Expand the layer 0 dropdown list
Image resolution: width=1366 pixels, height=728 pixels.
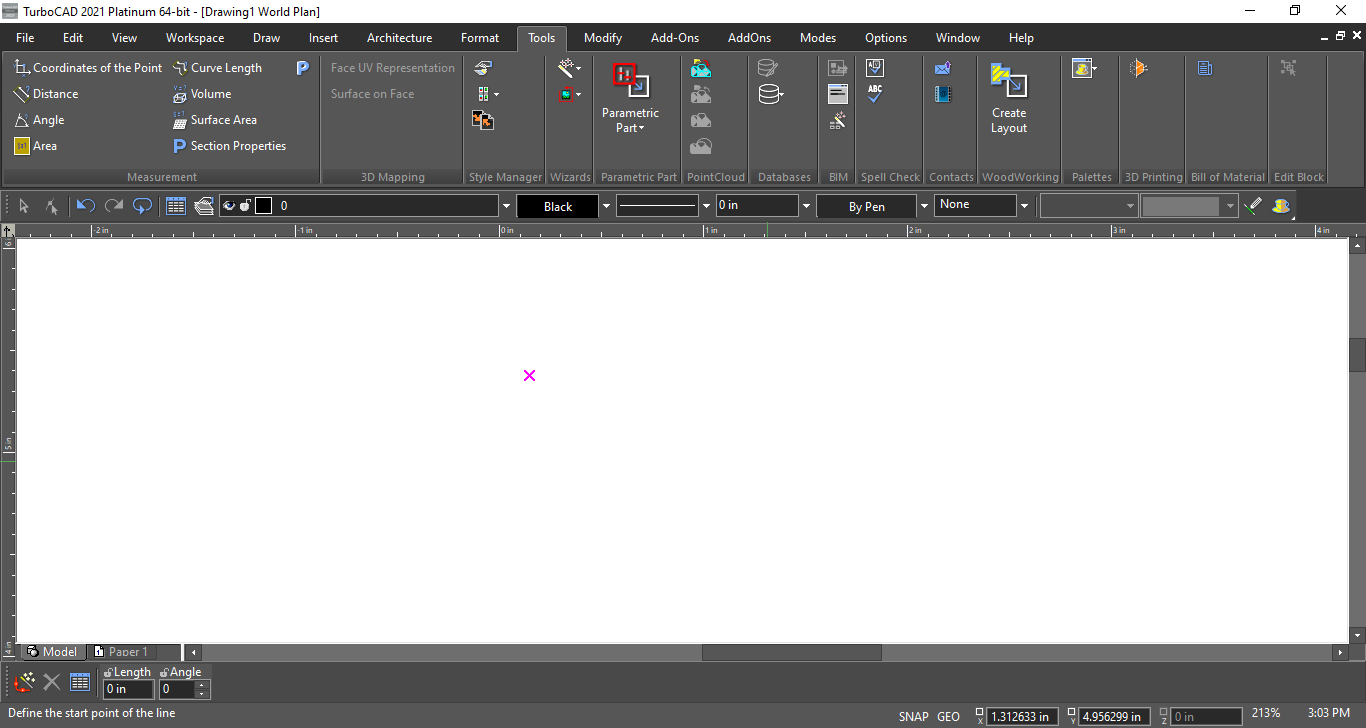coord(505,206)
